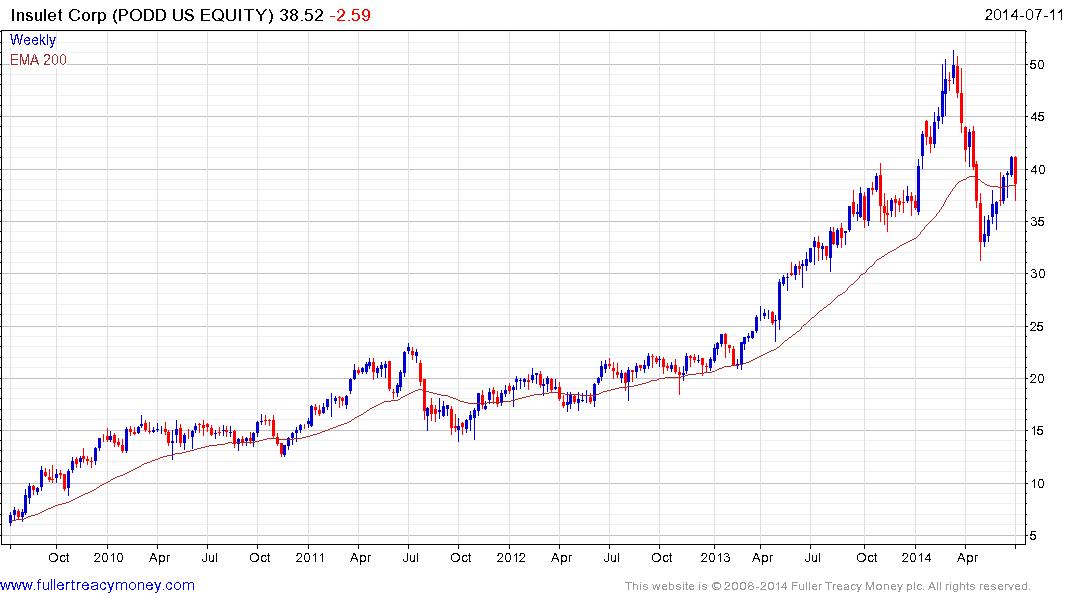Click the 50 price axis label
This screenshot has height=600, width=1075.
(x=1037, y=64)
